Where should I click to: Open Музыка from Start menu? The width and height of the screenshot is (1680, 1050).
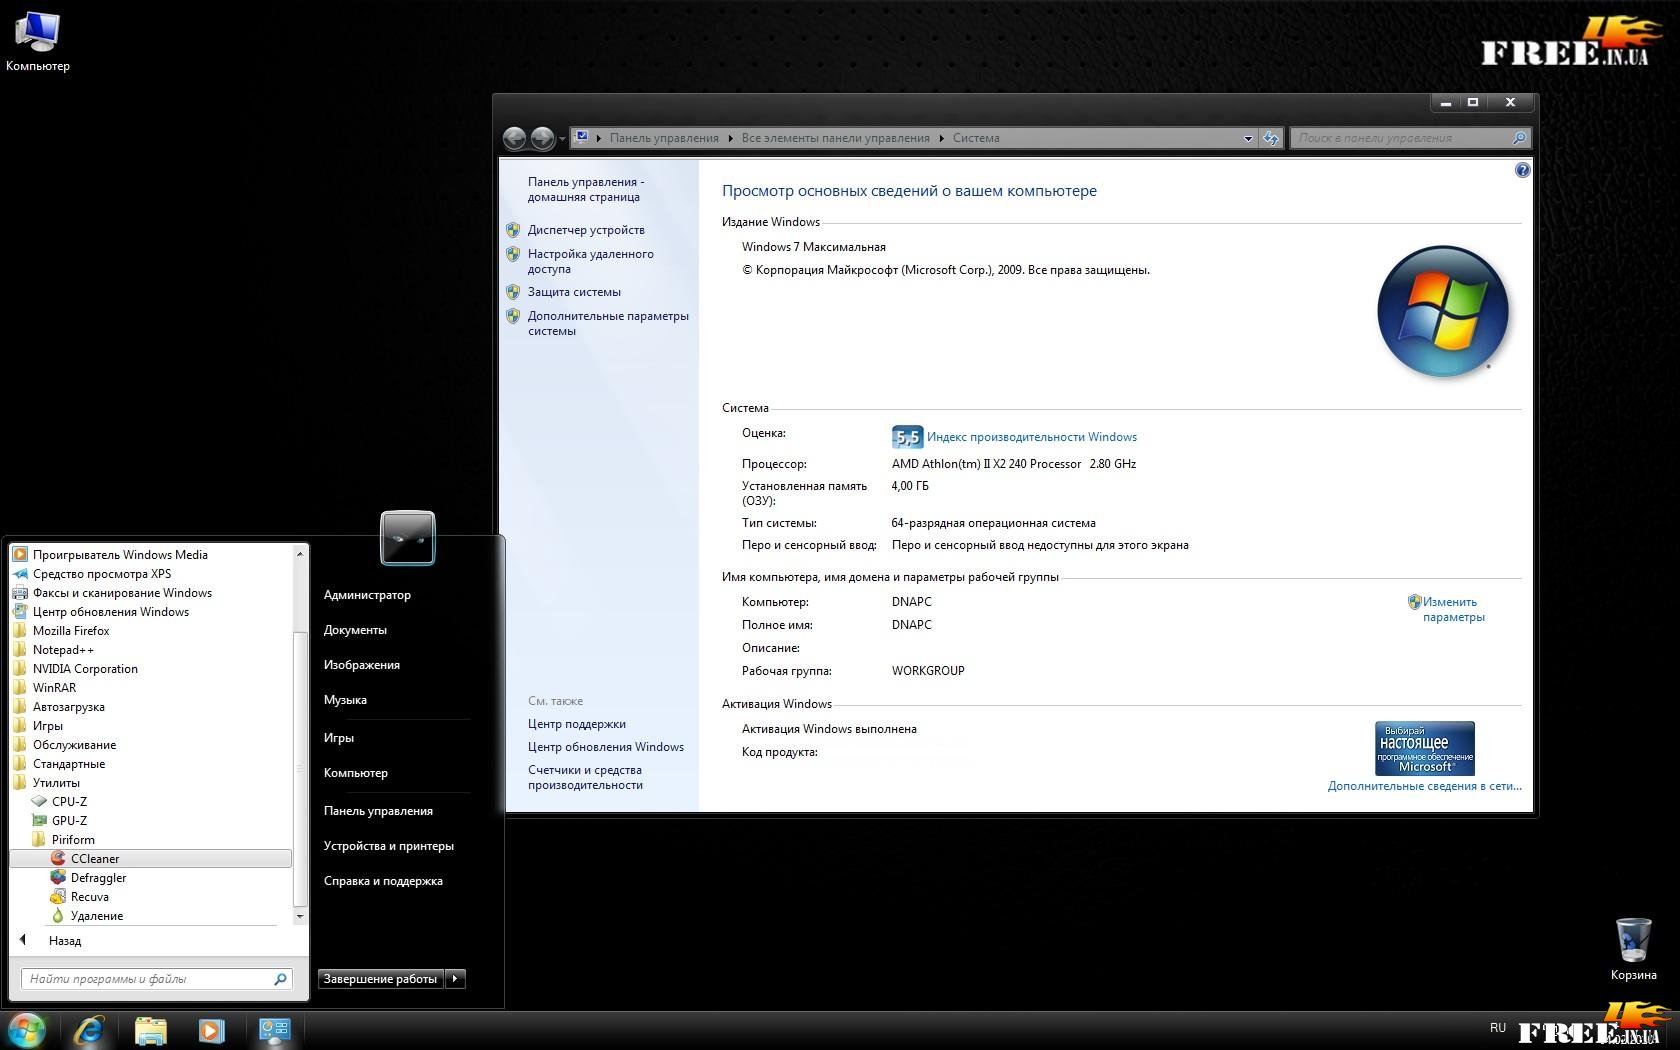[345, 700]
